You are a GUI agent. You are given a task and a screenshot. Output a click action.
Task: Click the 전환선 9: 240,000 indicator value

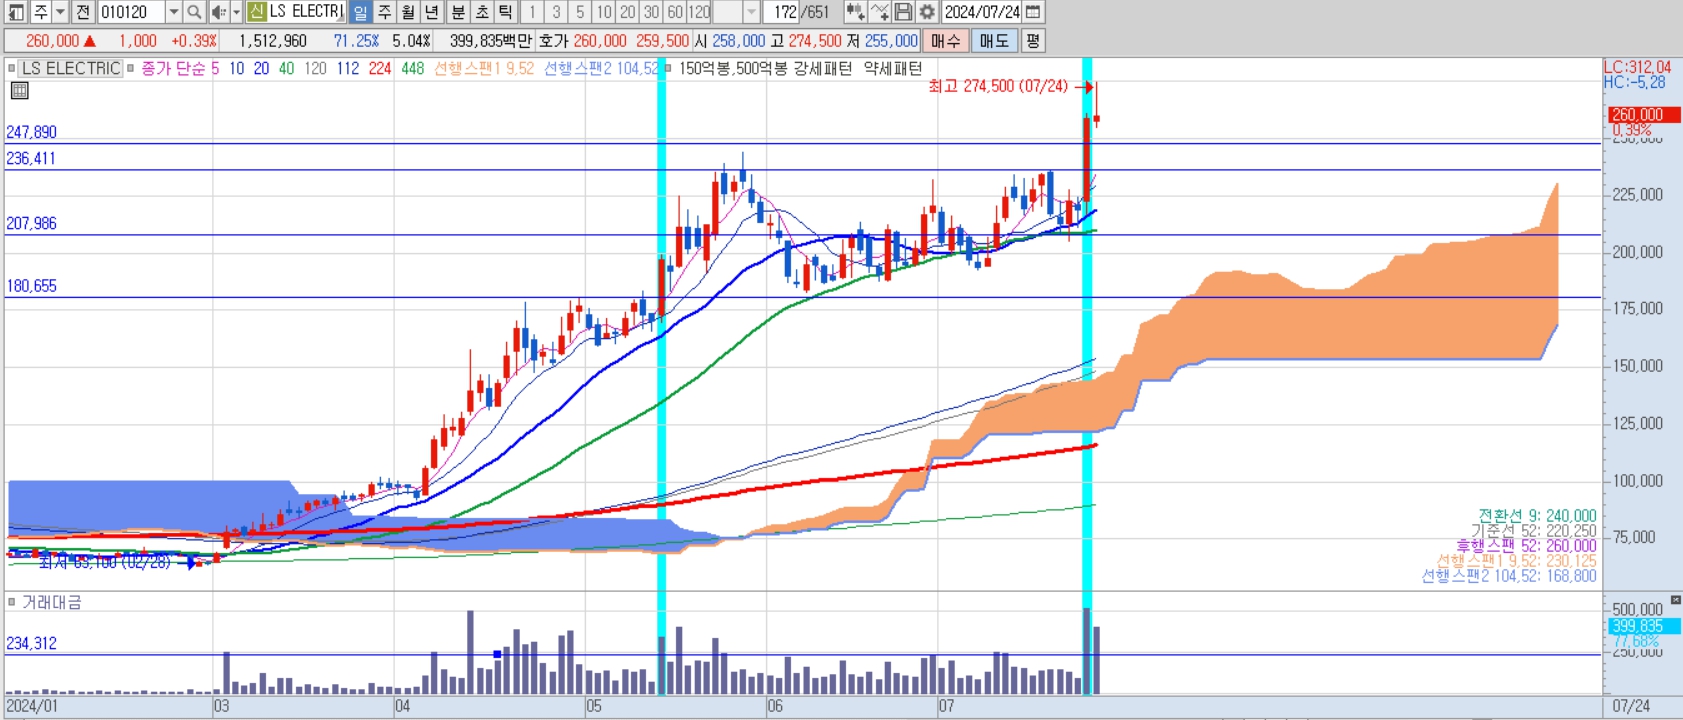coord(1538,516)
